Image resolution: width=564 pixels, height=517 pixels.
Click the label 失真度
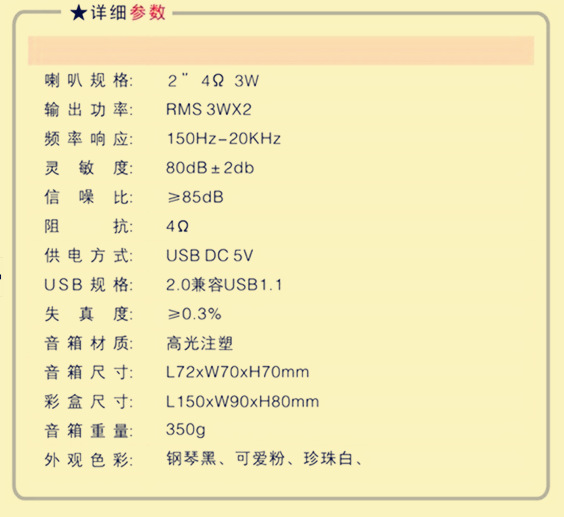point(88,314)
